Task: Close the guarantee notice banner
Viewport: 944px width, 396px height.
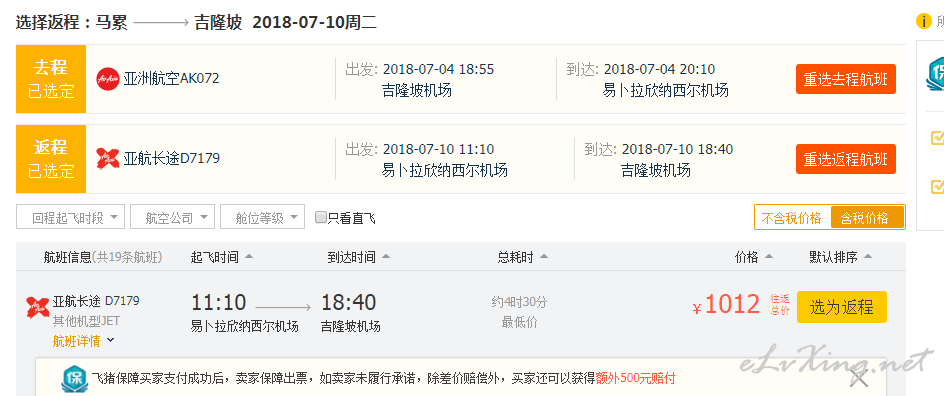Action: pyautogui.click(x=859, y=378)
